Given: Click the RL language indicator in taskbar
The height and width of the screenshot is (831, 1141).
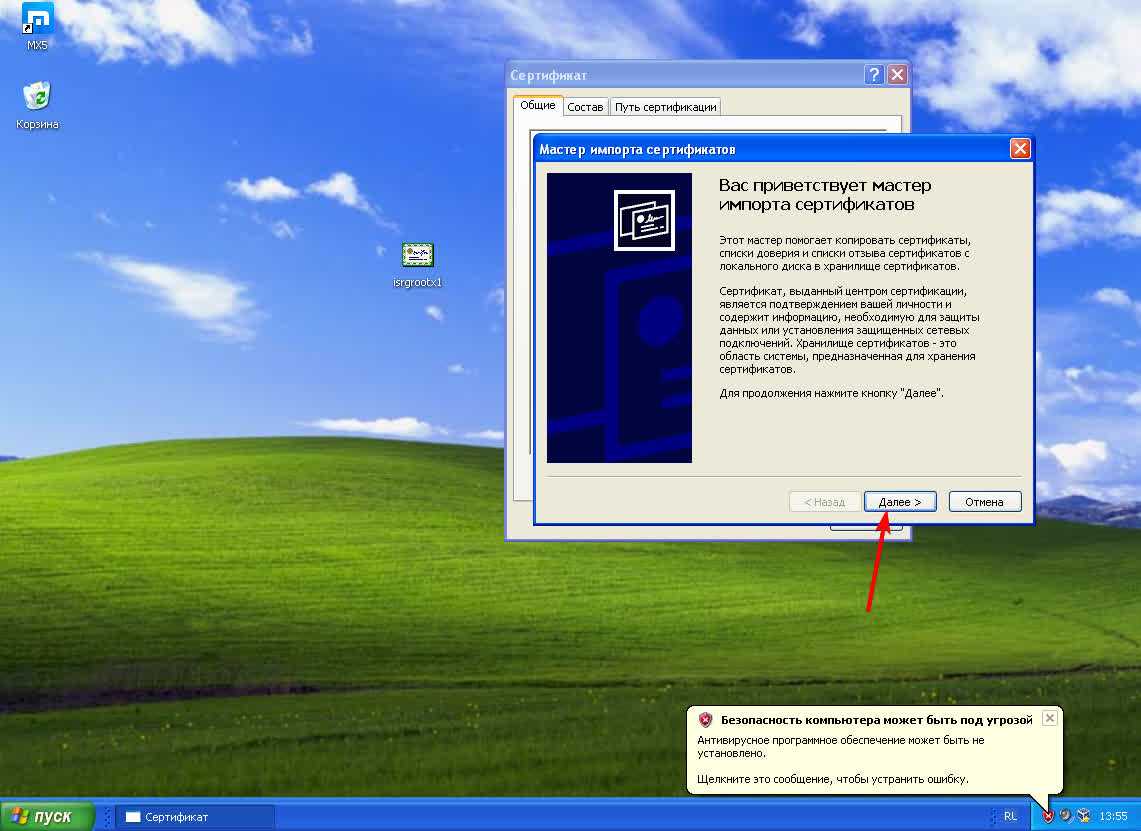Looking at the screenshot, I should 1010,816.
